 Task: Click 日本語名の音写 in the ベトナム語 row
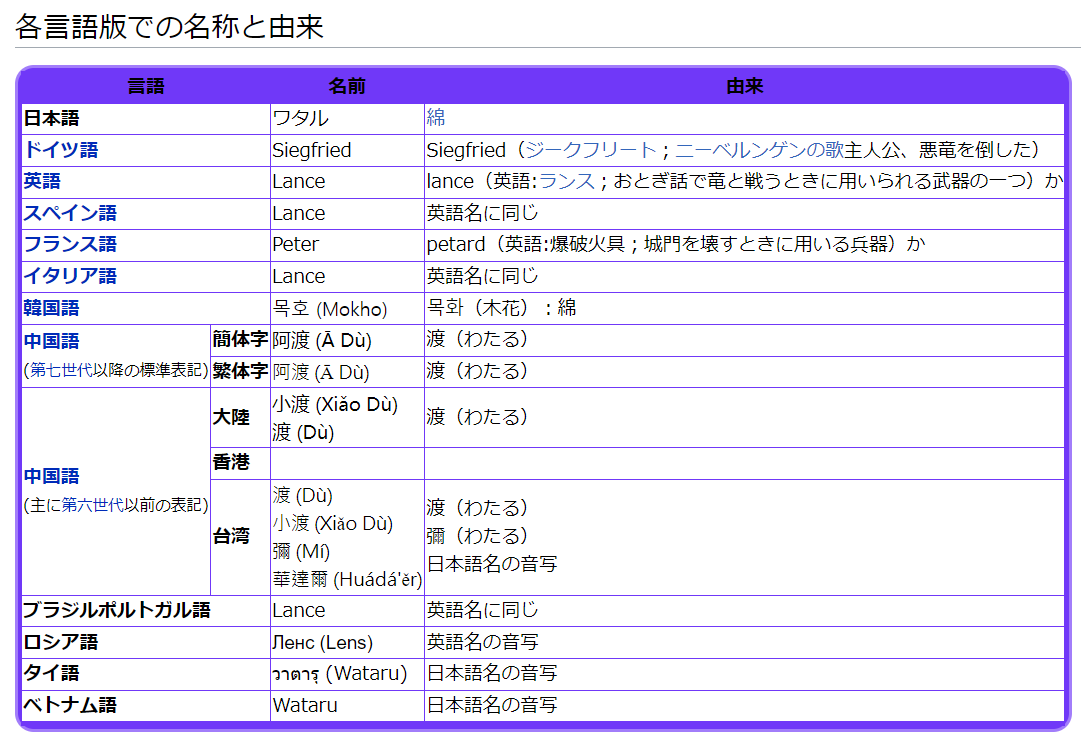click(x=492, y=704)
